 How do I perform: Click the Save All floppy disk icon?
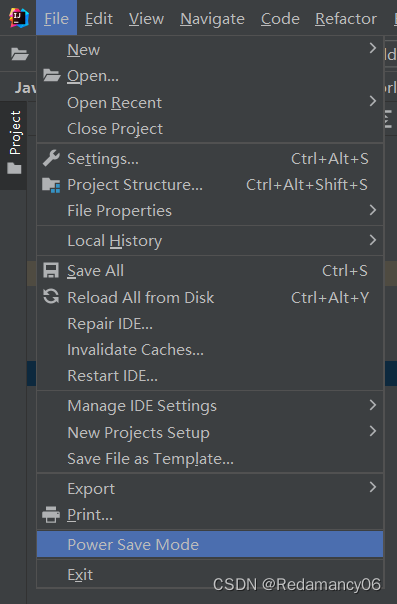[x=51, y=270]
